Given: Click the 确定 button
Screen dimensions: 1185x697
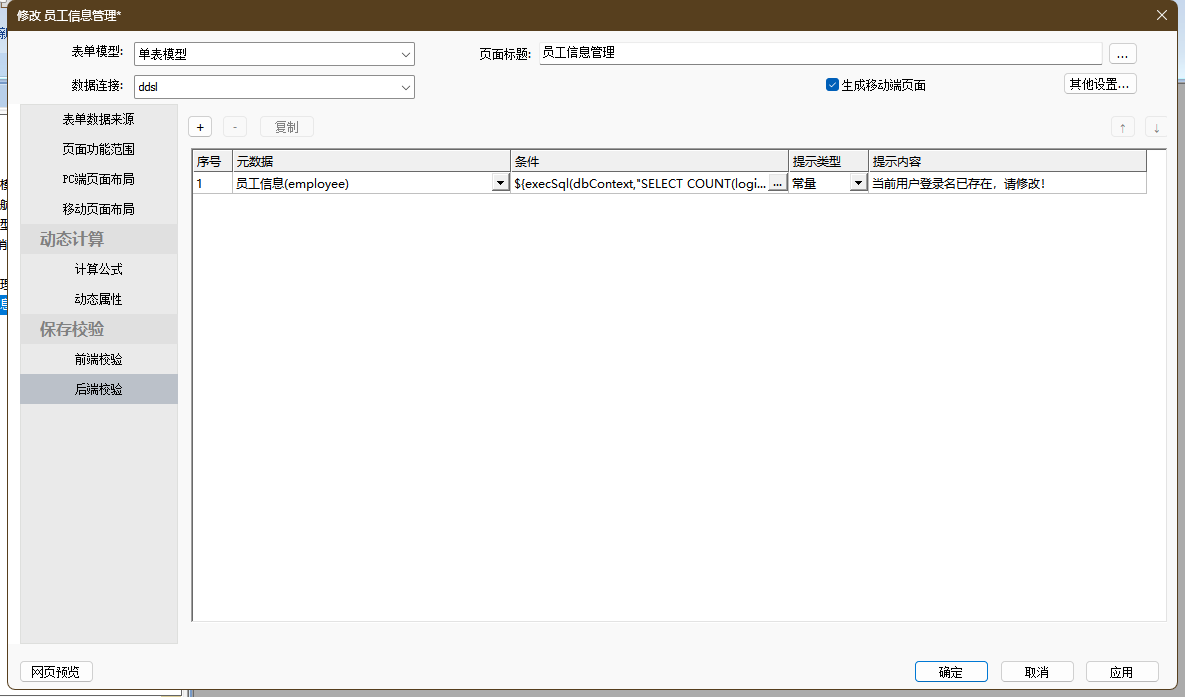Looking at the screenshot, I should point(950,672).
